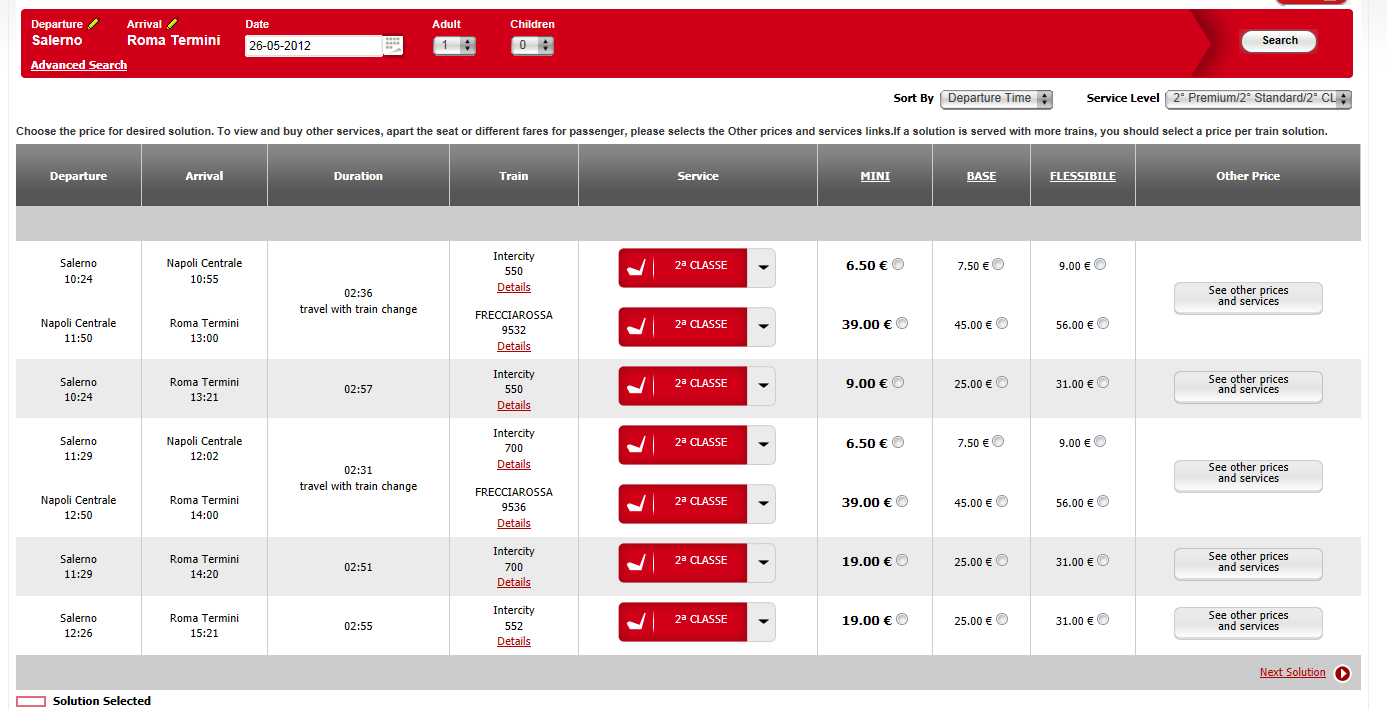Go to Next Solution link

[x=1292, y=672]
